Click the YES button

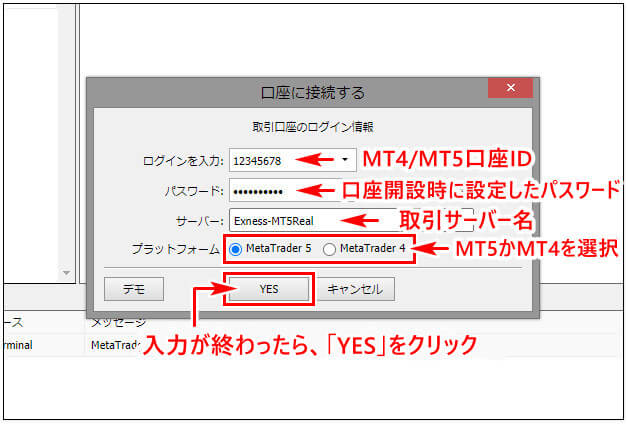tap(269, 289)
